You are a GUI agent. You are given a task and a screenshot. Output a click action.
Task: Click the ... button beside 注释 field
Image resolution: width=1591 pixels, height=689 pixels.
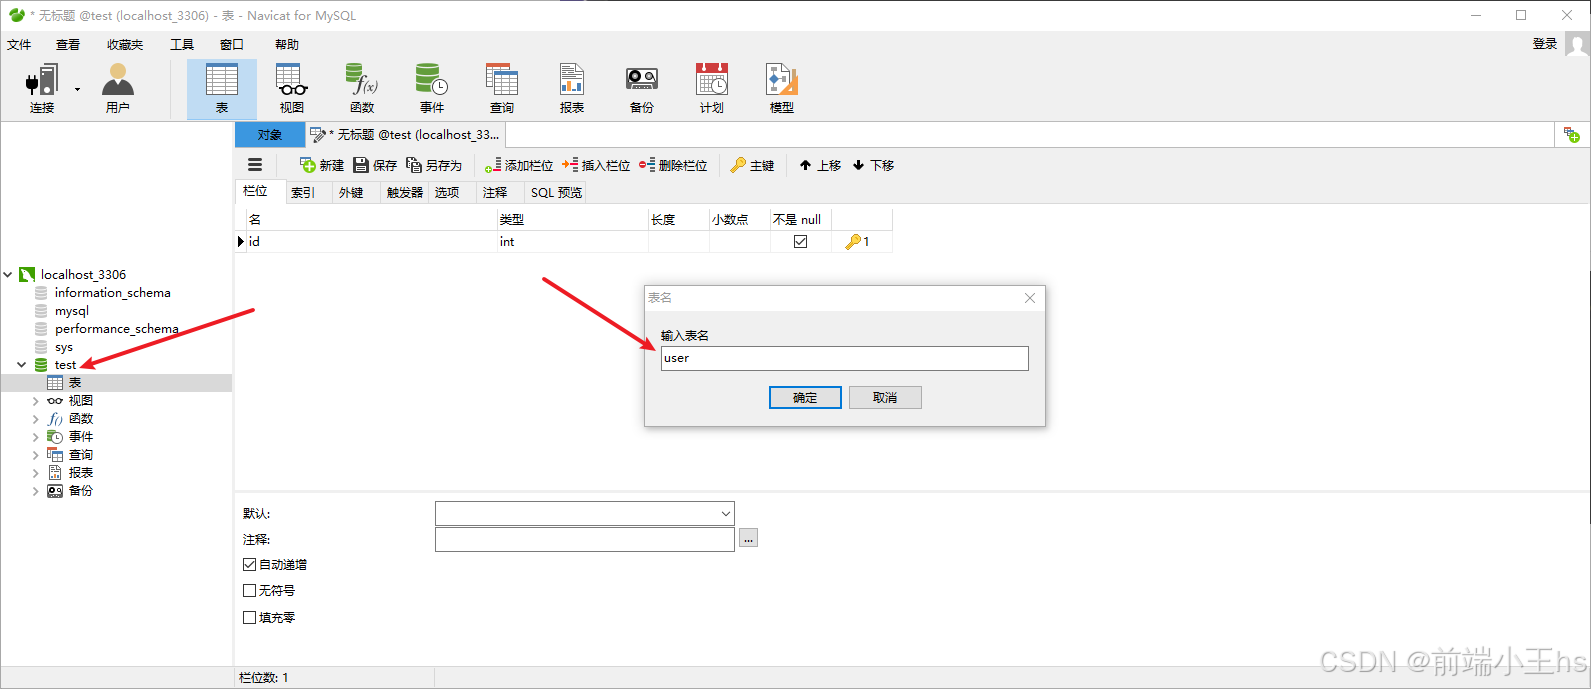pos(748,538)
